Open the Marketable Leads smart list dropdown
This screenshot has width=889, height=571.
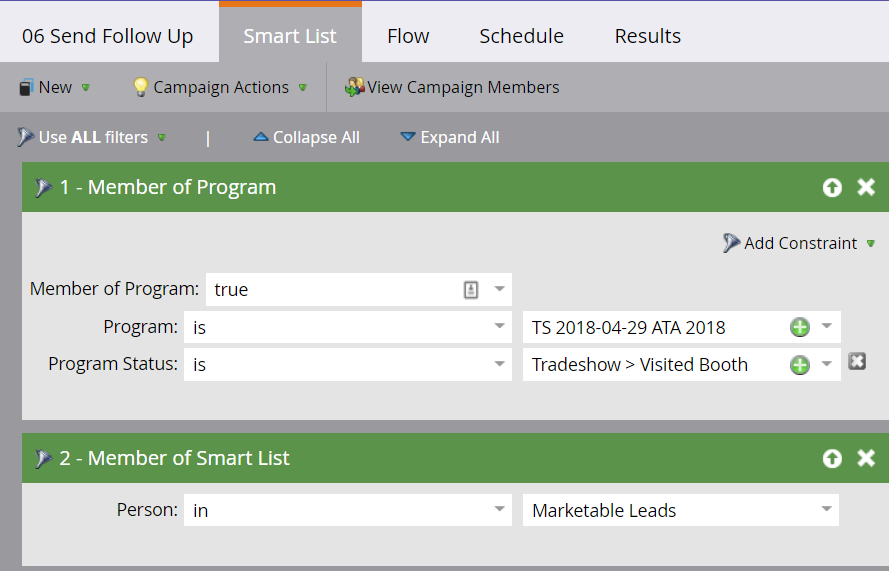click(680, 510)
